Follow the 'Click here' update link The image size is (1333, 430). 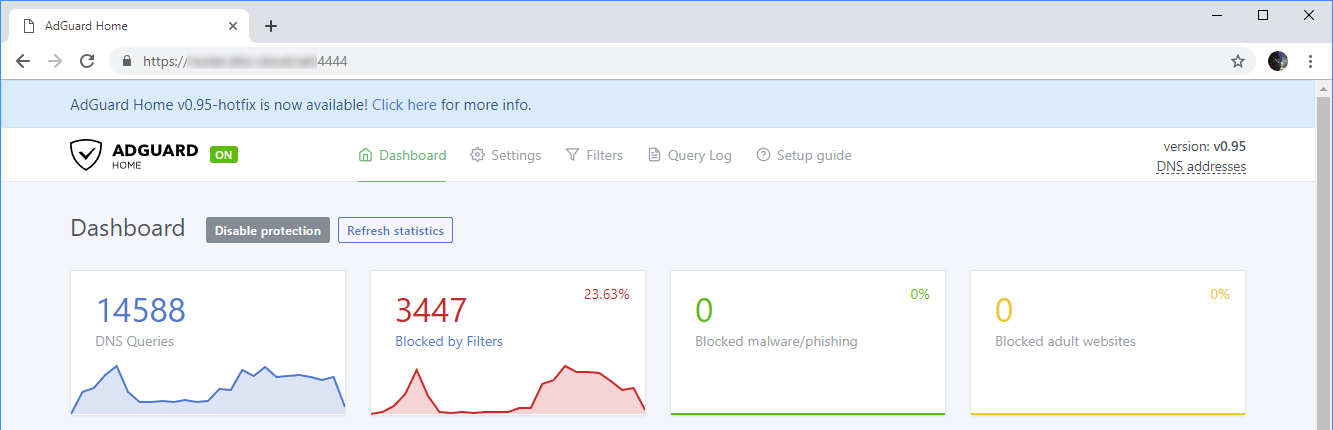pos(404,104)
